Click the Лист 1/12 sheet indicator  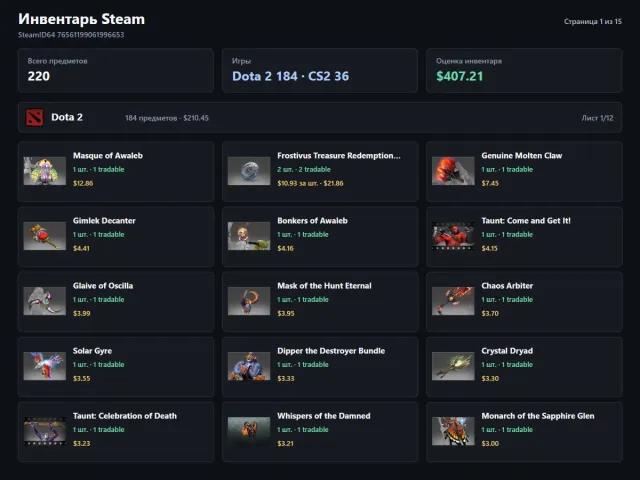(x=597, y=118)
